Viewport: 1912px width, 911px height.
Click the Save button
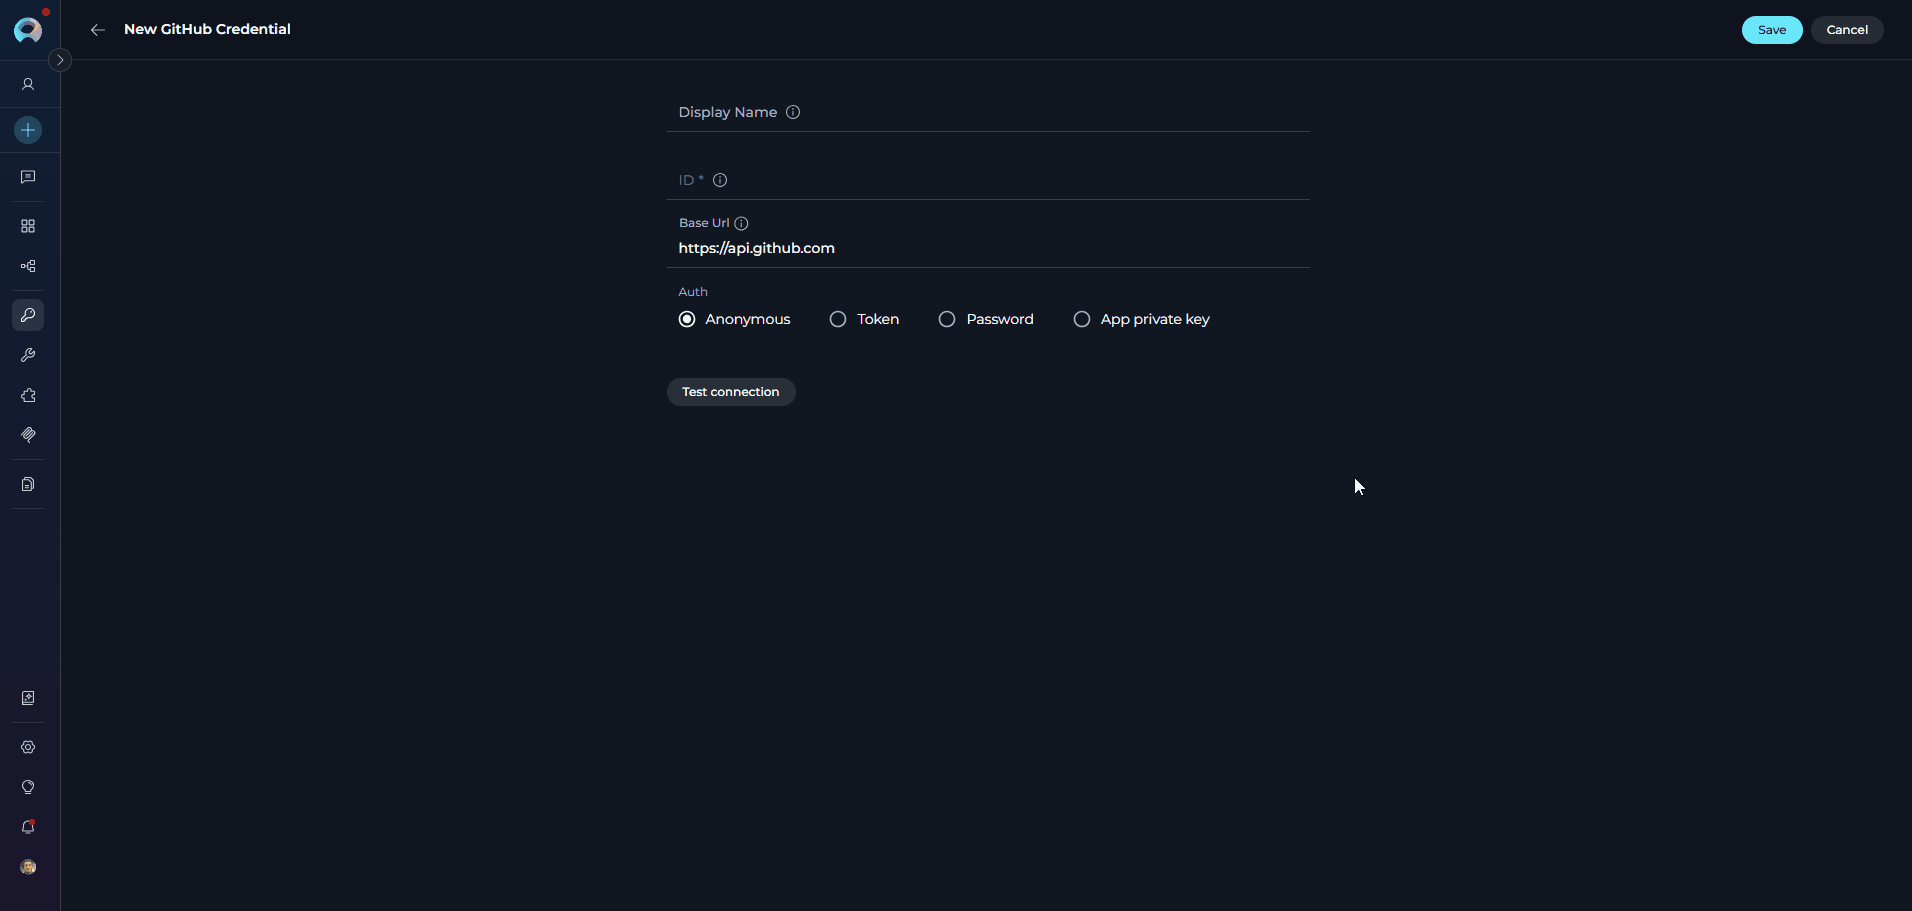[1772, 30]
